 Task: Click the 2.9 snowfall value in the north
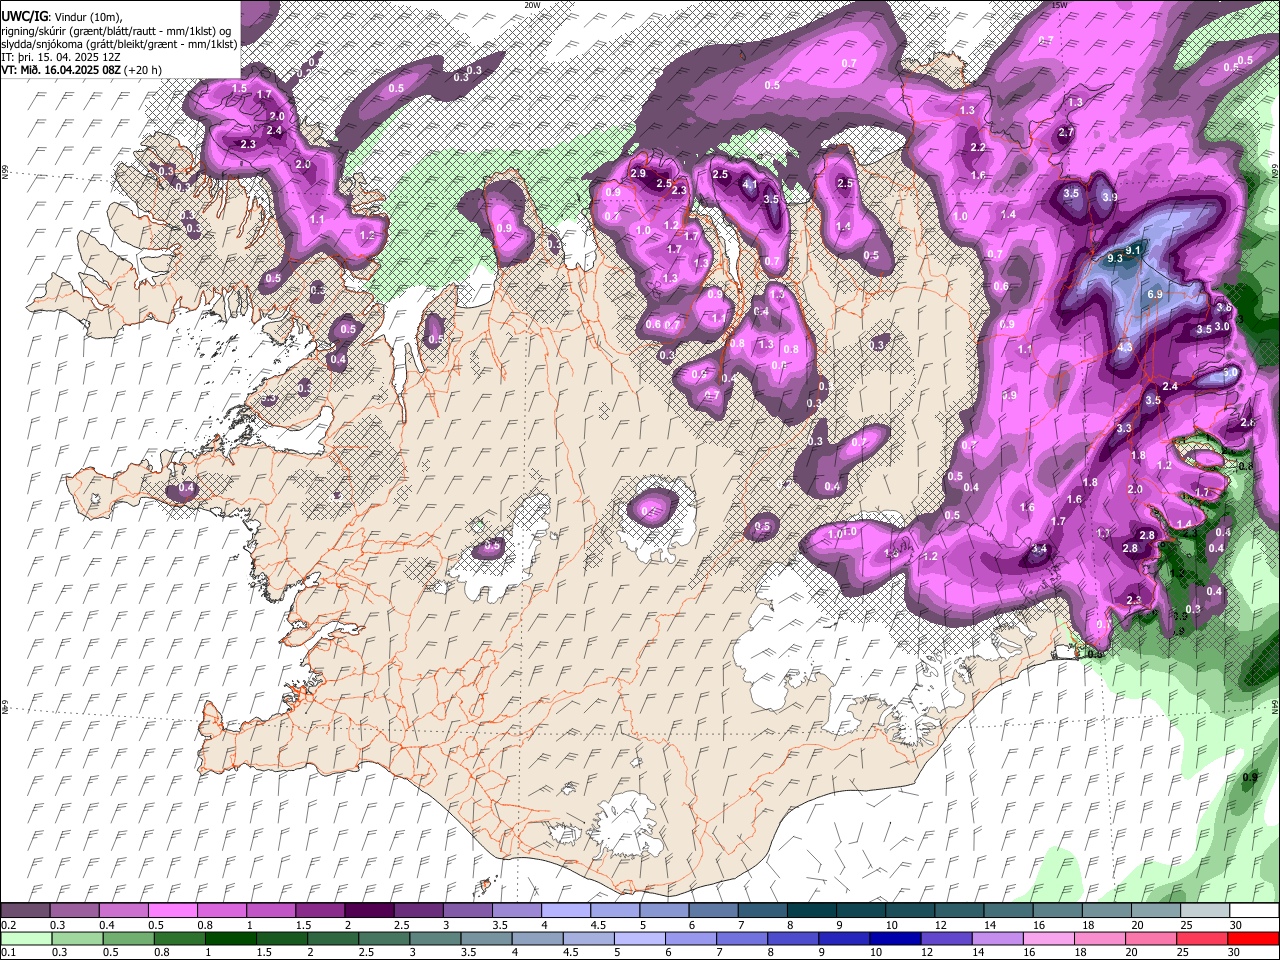click(x=638, y=174)
